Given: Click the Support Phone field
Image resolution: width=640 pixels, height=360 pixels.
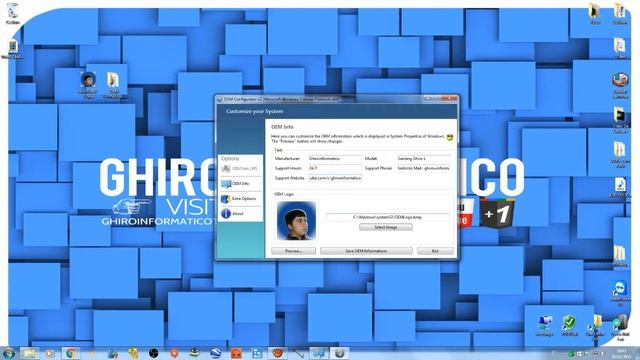Looking at the screenshot, I should (424, 168).
